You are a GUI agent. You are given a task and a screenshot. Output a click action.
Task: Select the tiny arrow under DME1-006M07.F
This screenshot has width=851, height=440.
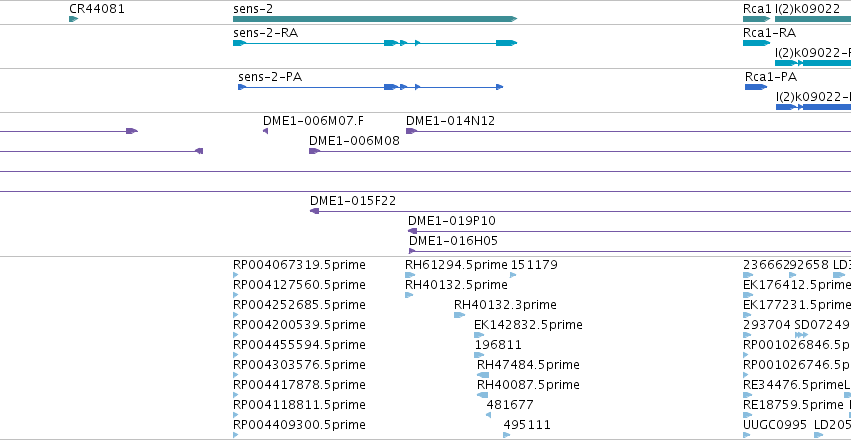(265, 131)
